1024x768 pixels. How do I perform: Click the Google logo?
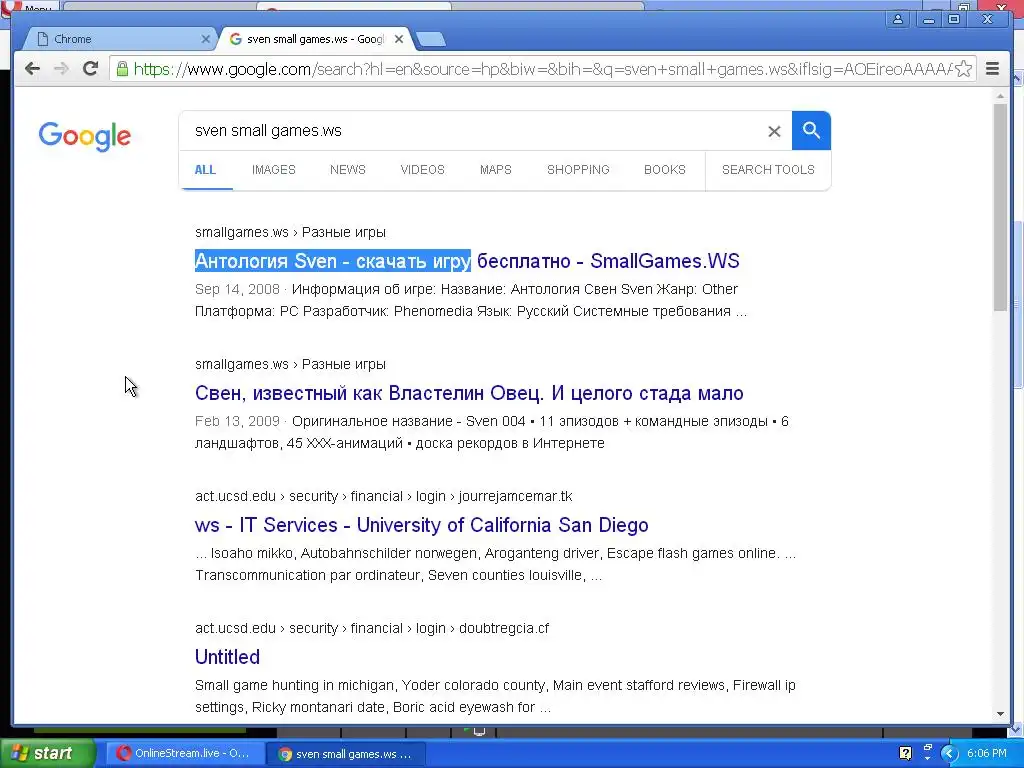85,136
